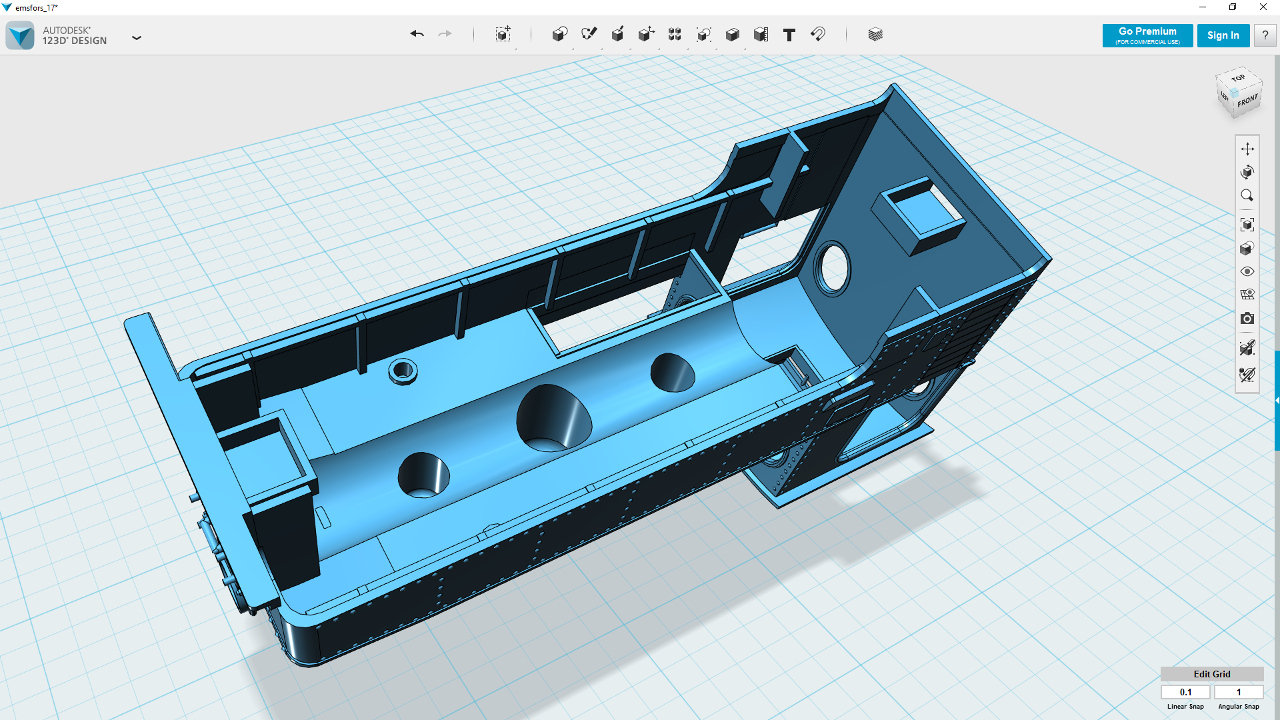Image resolution: width=1280 pixels, height=720 pixels.
Task: Click the Linear Snap value field
Action: (1185, 692)
